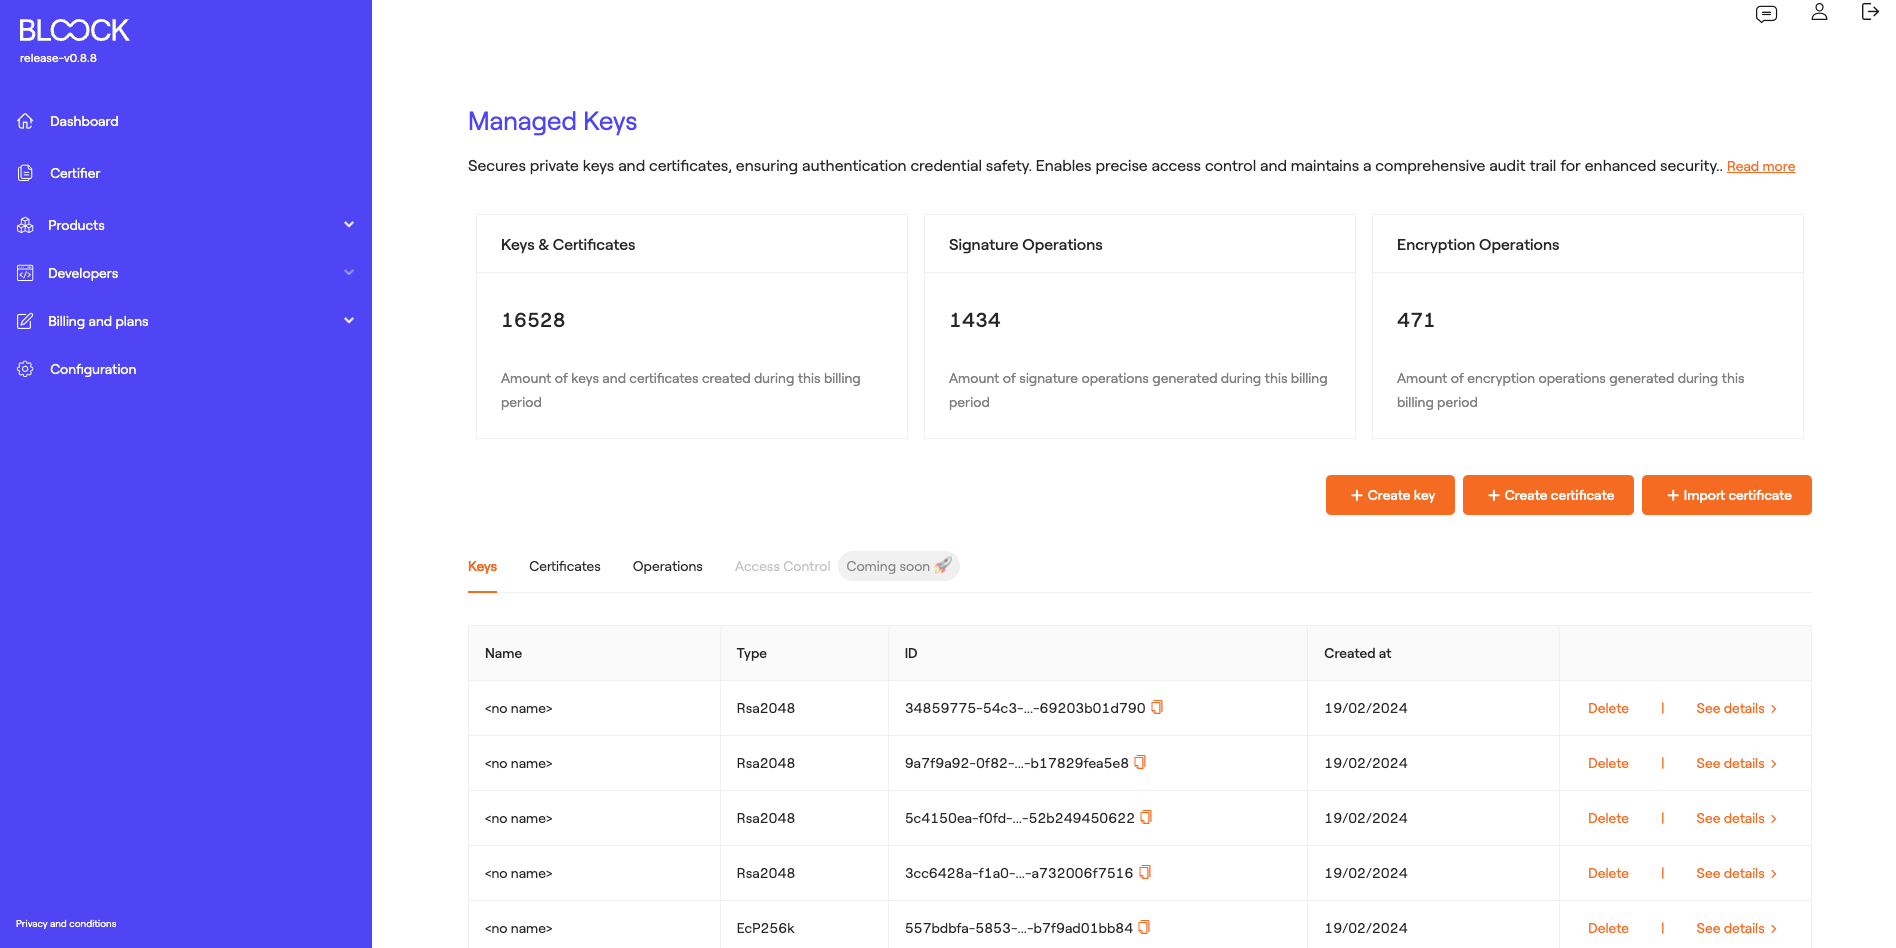Click the Products cubes icon
This screenshot has width=1896, height=948.
click(26, 225)
